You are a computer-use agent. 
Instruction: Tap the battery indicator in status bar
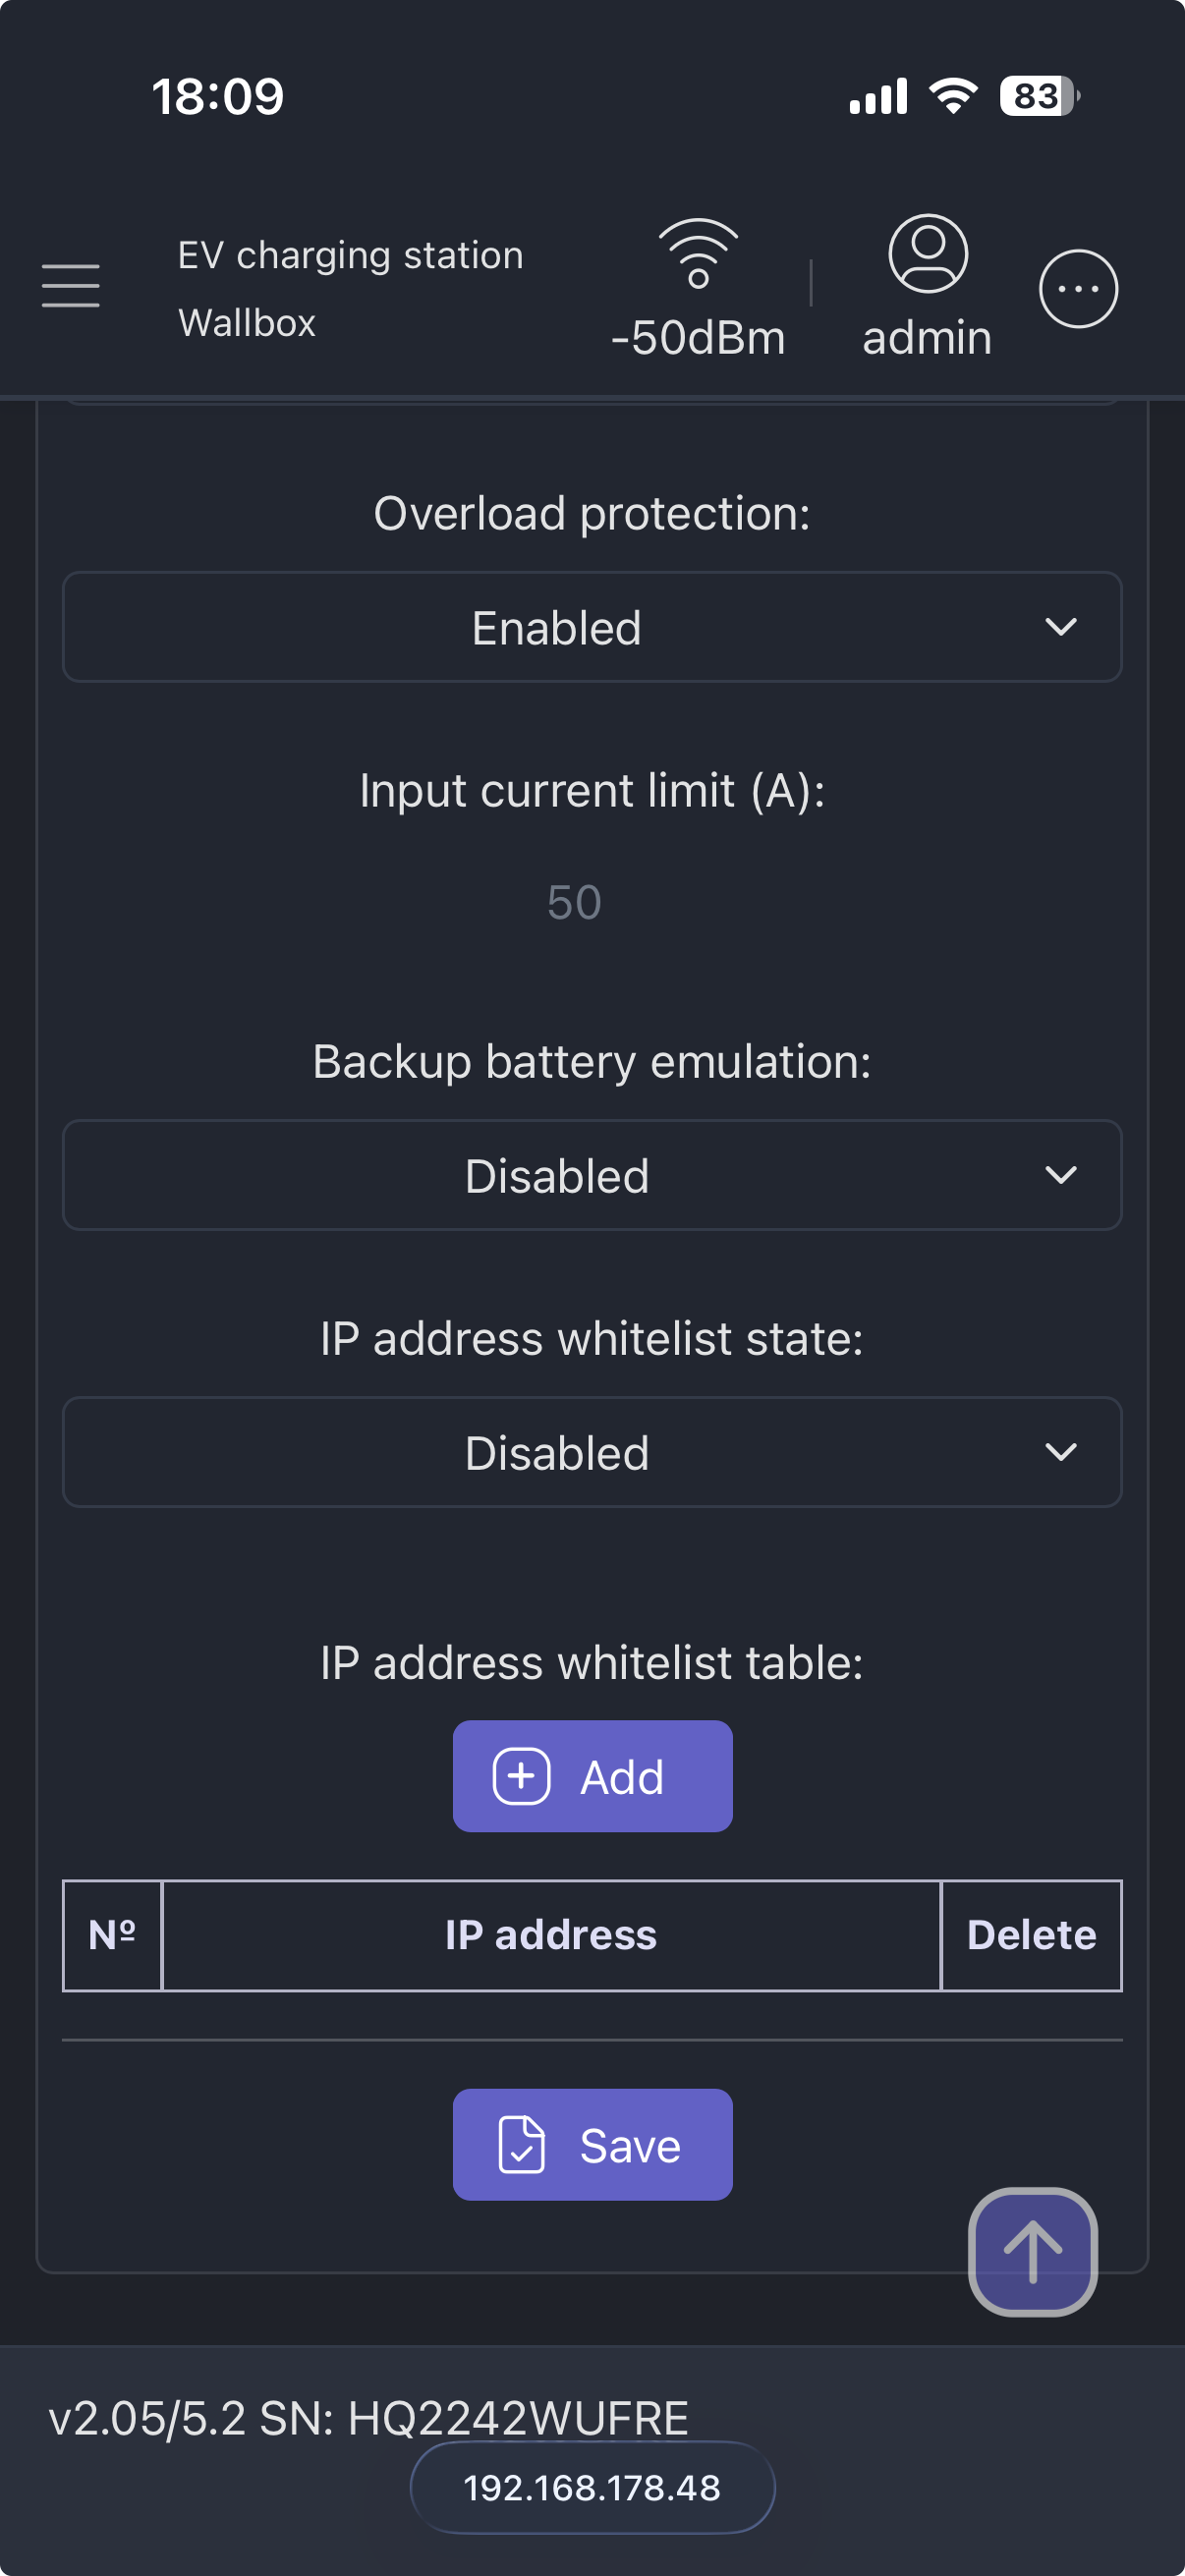pyautogui.click(x=1039, y=96)
